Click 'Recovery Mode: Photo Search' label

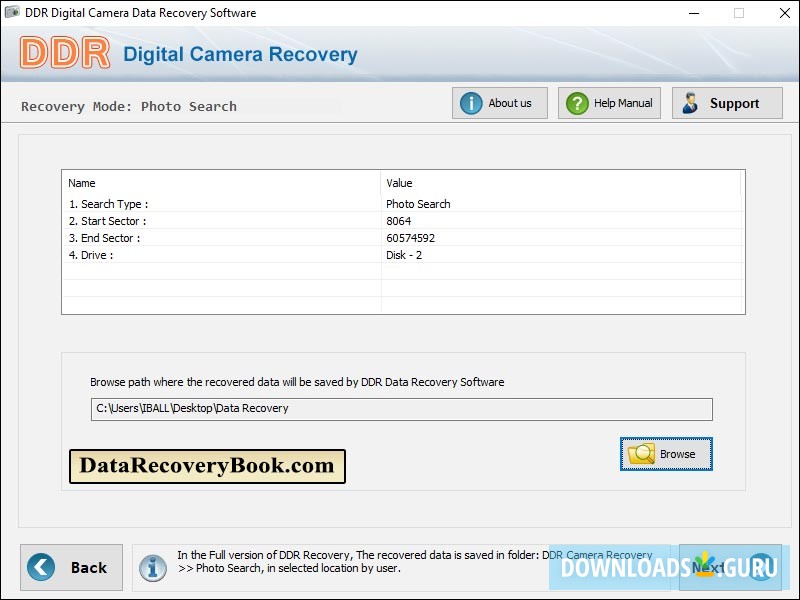[x=129, y=107]
